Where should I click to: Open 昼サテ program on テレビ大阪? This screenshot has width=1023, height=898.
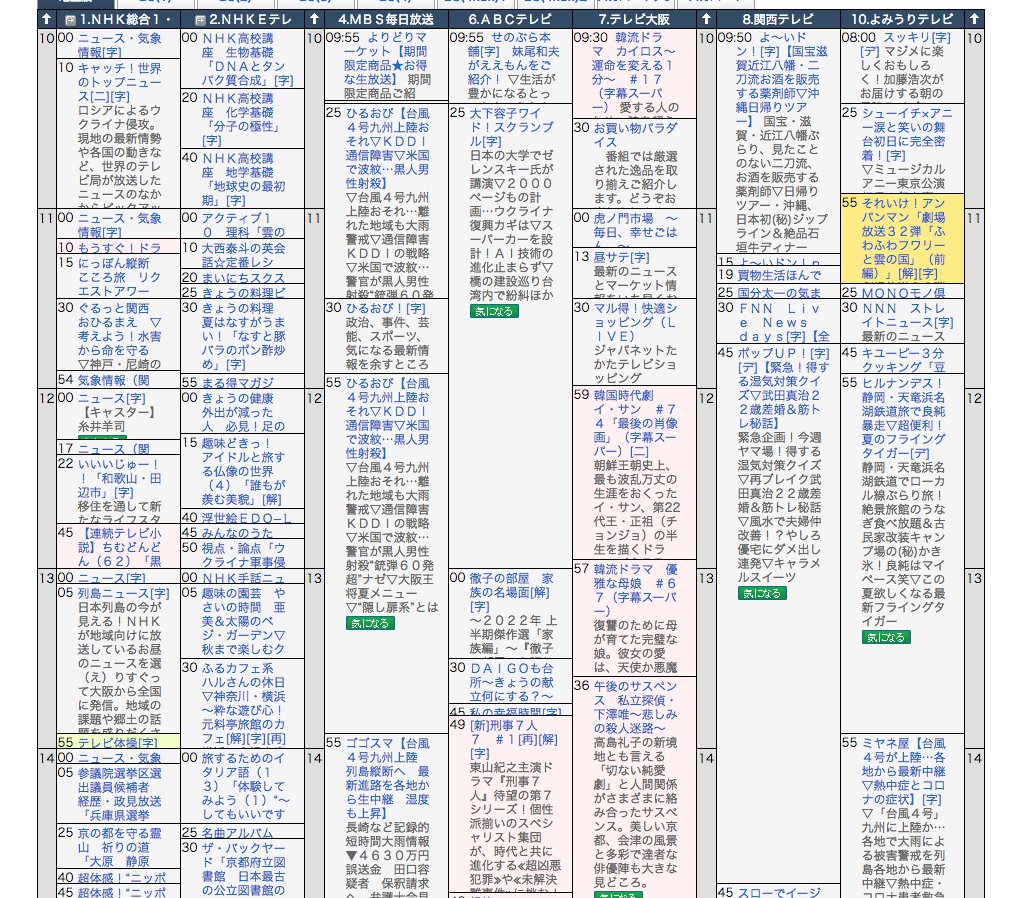[x=621, y=257]
